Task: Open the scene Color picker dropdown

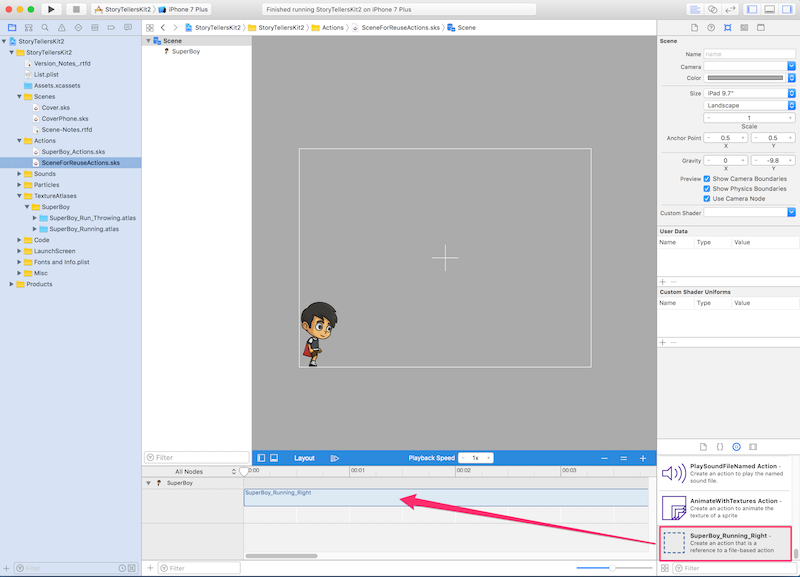Action: [791, 78]
